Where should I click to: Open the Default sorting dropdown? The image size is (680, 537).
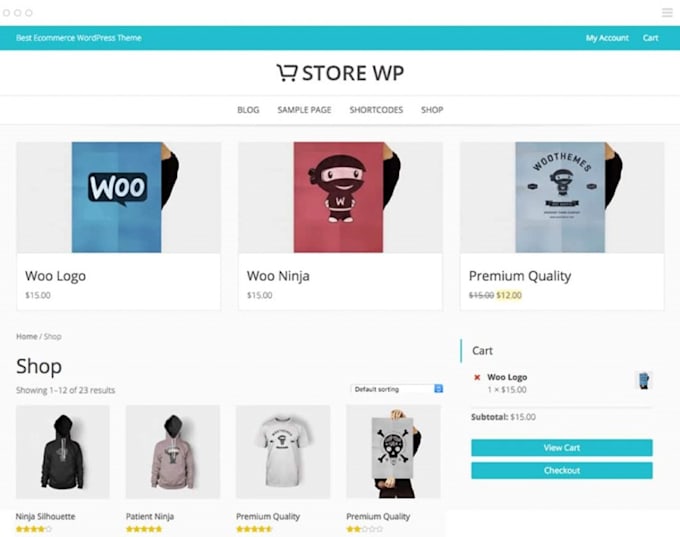coord(397,389)
